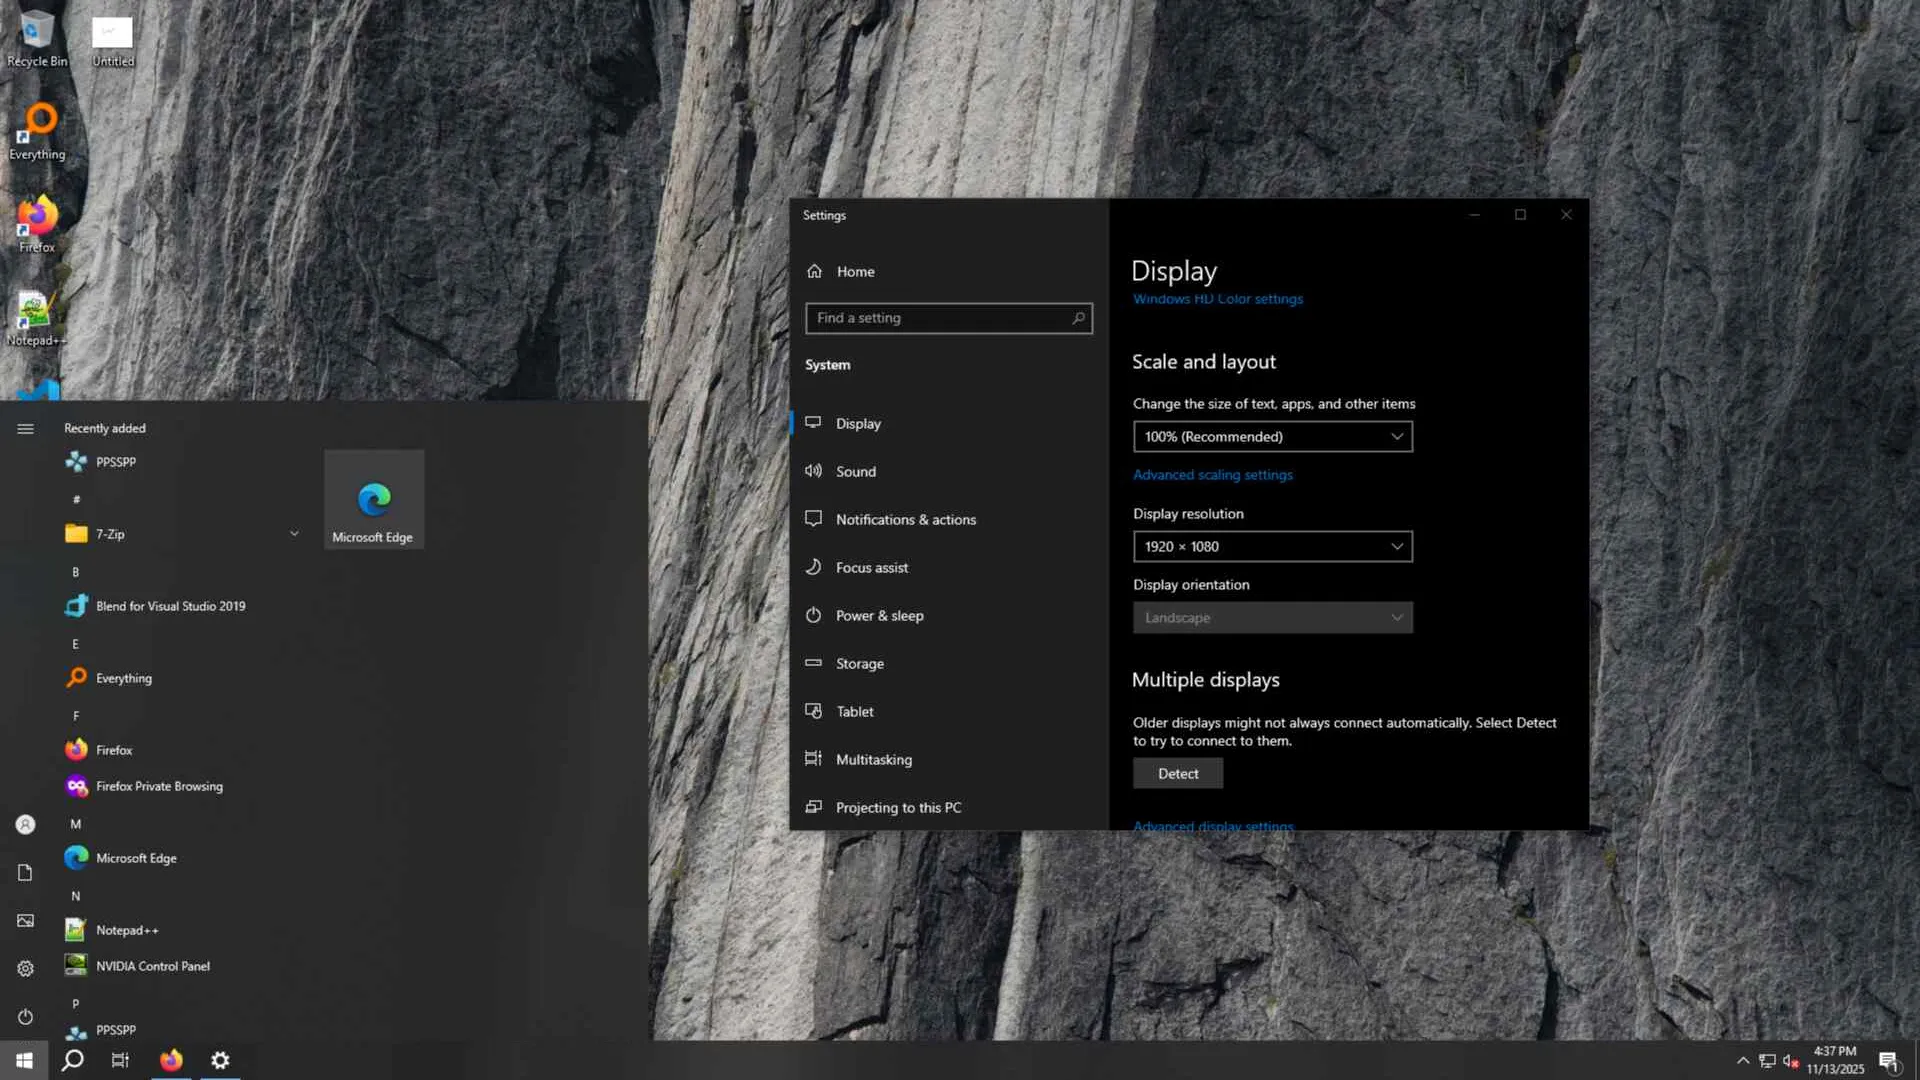
Task: Click the user account icon in Start
Action: coord(25,824)
